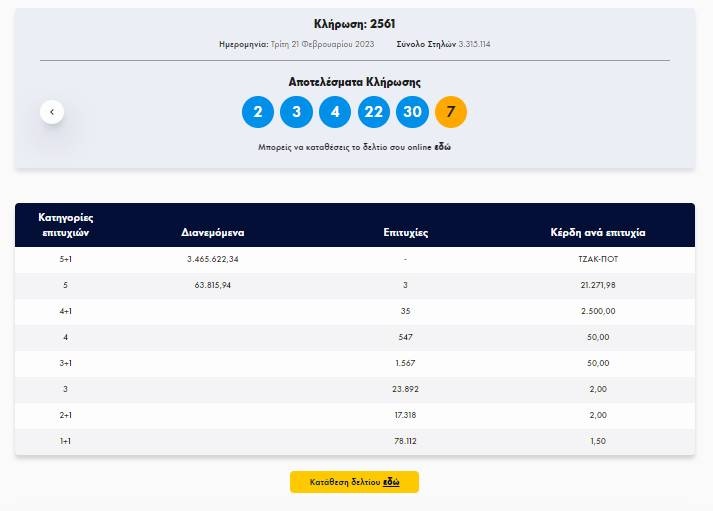Click the blue number 30 ball
The image size is (713, 511).
click(412, 112)
